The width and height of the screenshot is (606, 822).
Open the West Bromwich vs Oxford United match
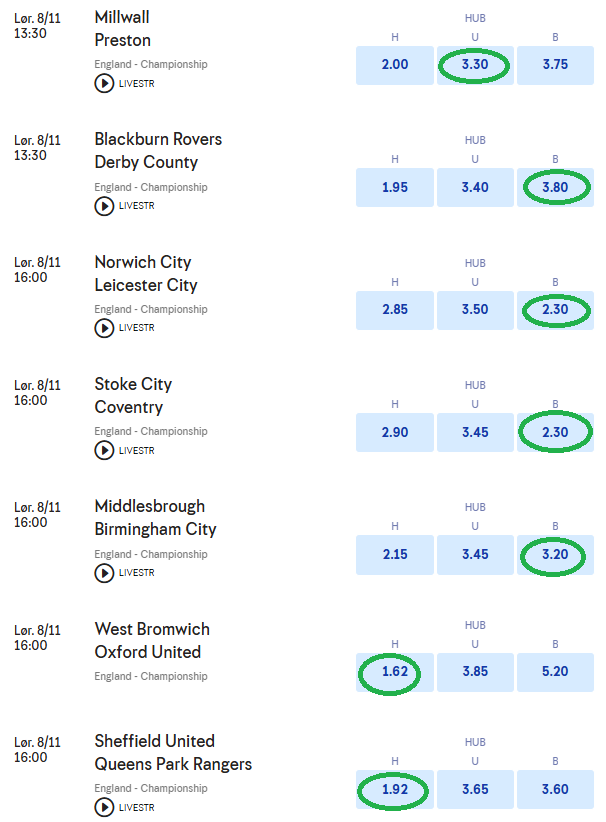tap(152, 640)
